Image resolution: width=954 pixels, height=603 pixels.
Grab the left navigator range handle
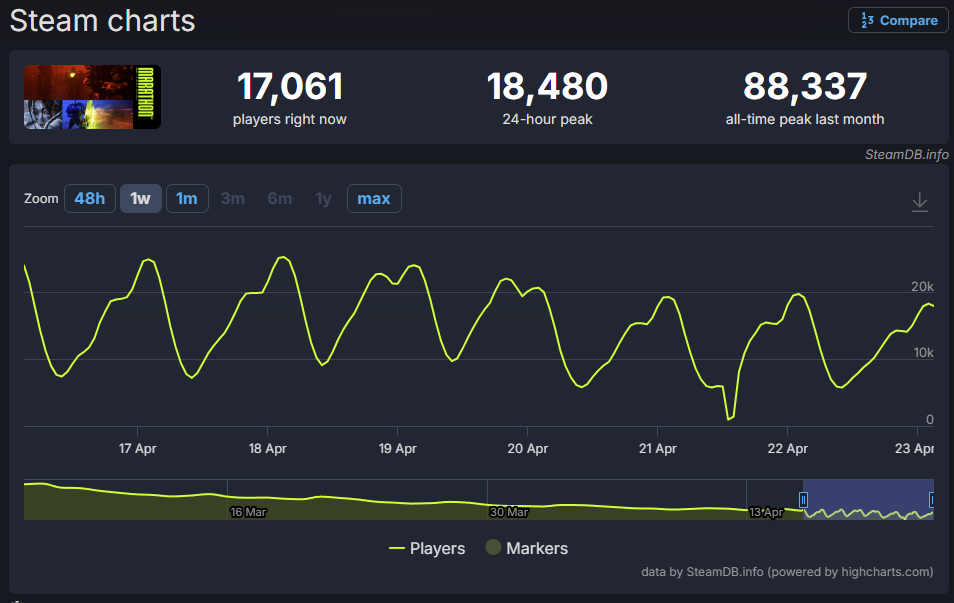click(803, 500)
